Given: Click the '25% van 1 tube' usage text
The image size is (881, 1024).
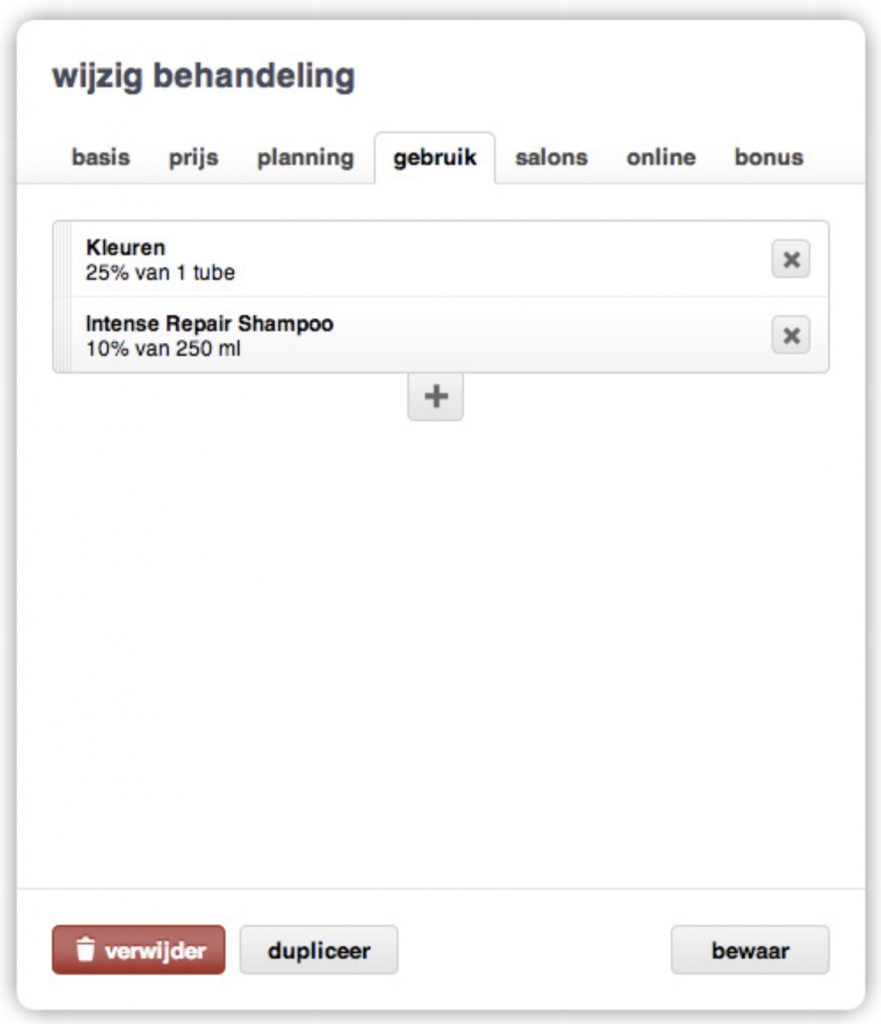Looking at the screenshot, I should click(x=160, y=273).
